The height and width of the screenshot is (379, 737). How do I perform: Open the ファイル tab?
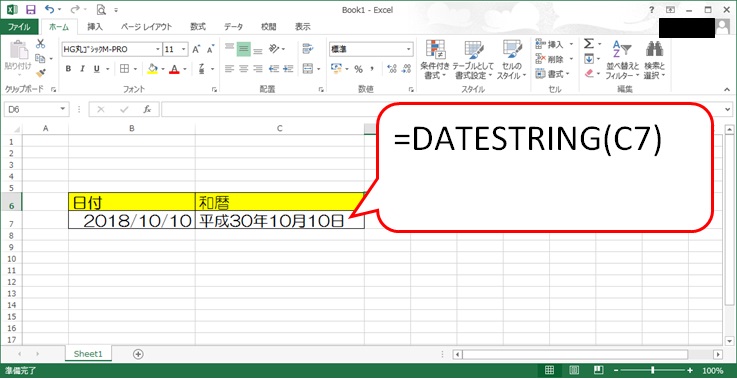[19, 27]
